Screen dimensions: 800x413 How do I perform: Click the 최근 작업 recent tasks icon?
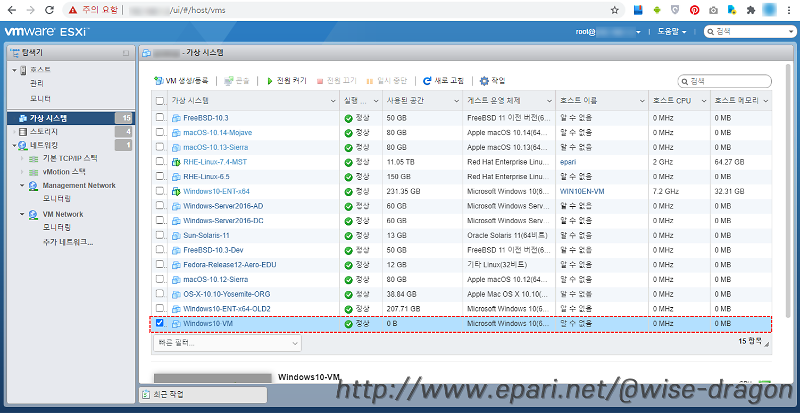[x=146, y=395]
